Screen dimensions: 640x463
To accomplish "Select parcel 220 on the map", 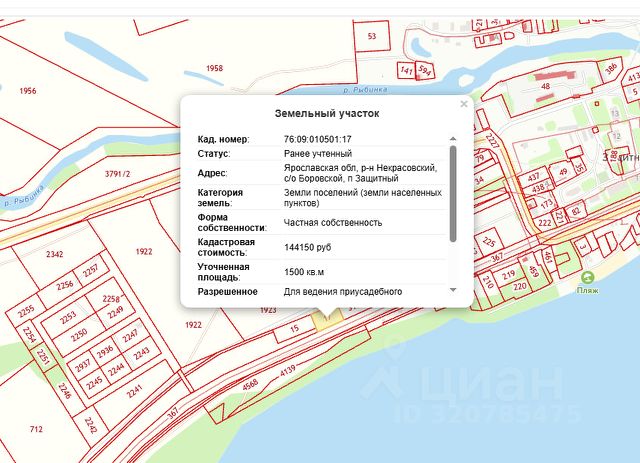I will click(x=520, y=287).
